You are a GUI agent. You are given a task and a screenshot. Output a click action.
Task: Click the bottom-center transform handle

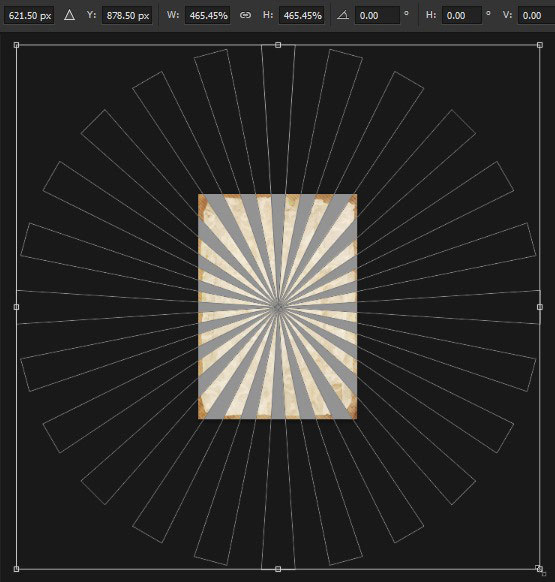[x=278, y=569]
